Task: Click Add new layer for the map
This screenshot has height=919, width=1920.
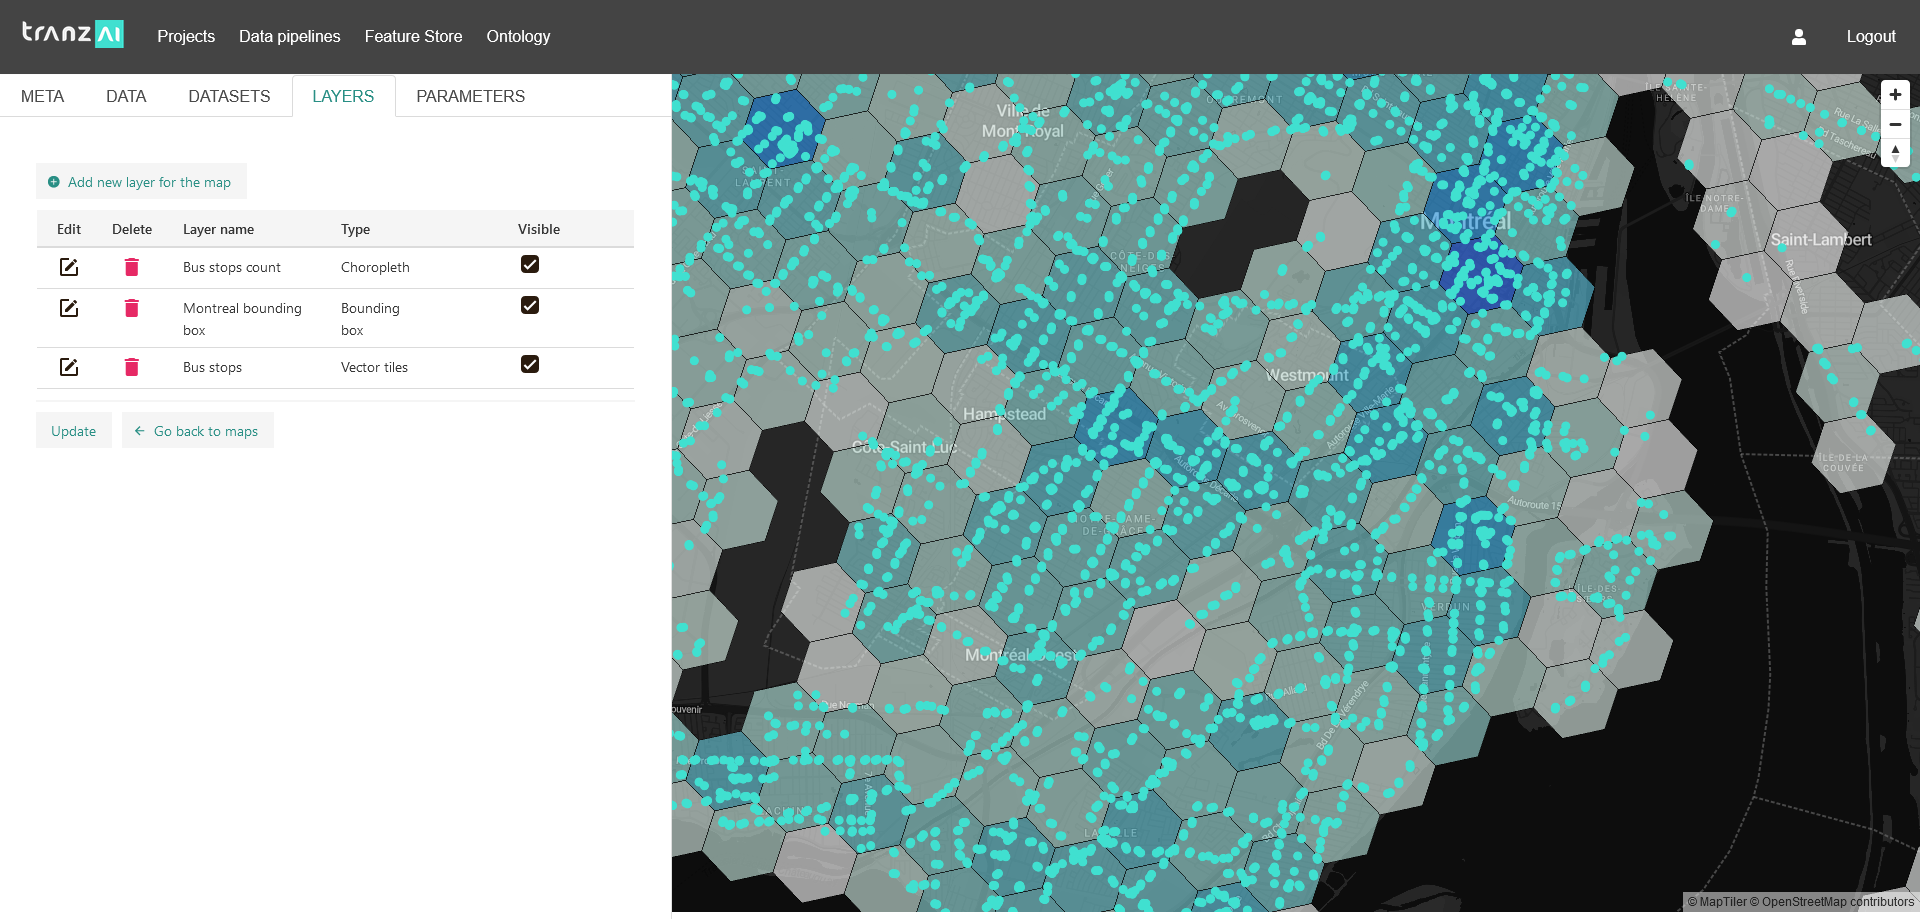Action: point(141,182)
